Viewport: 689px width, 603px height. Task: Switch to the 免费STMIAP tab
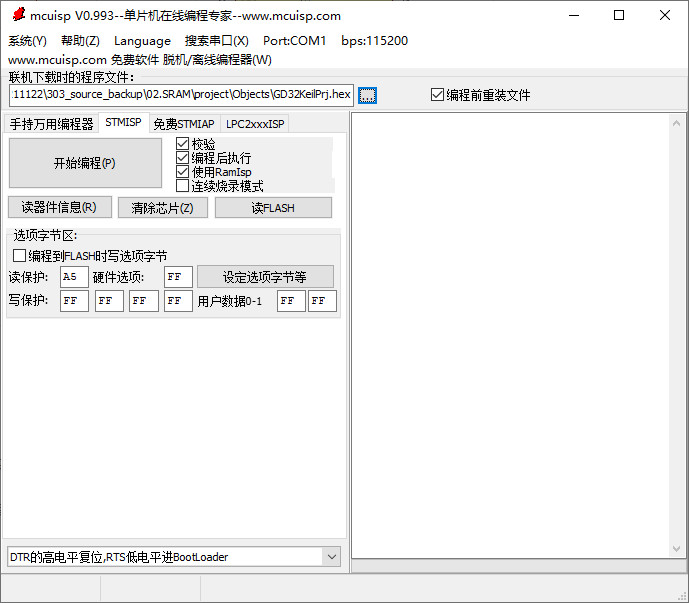click(x=184, y=124)
